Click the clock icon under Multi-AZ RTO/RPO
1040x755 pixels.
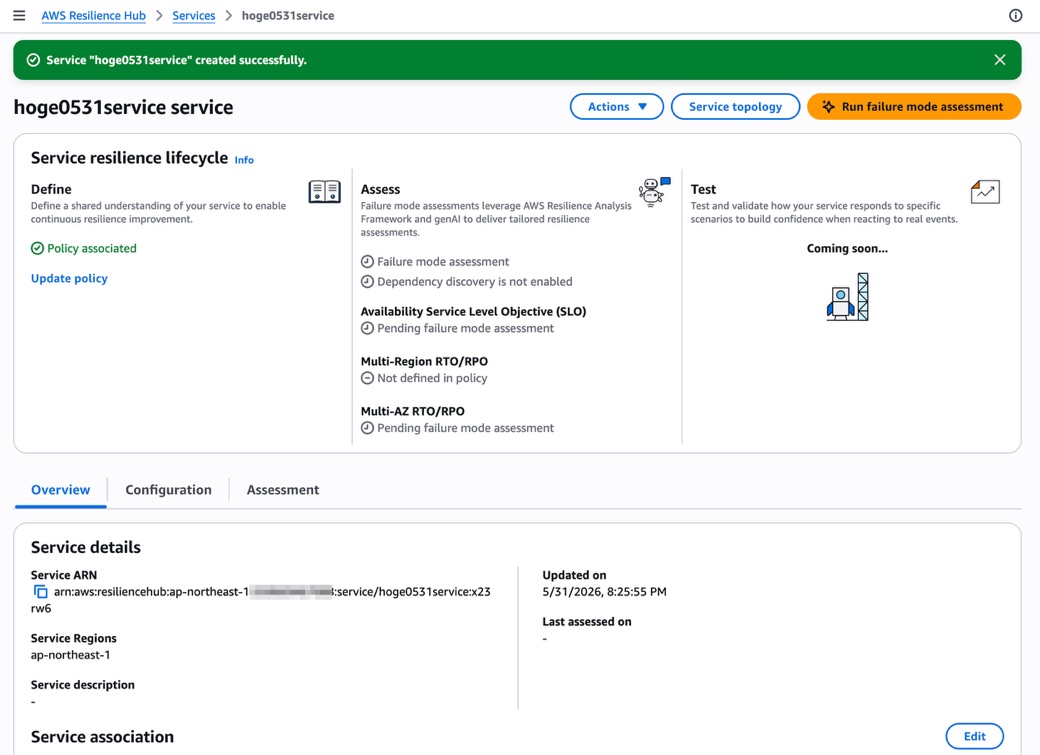point(367,428)
